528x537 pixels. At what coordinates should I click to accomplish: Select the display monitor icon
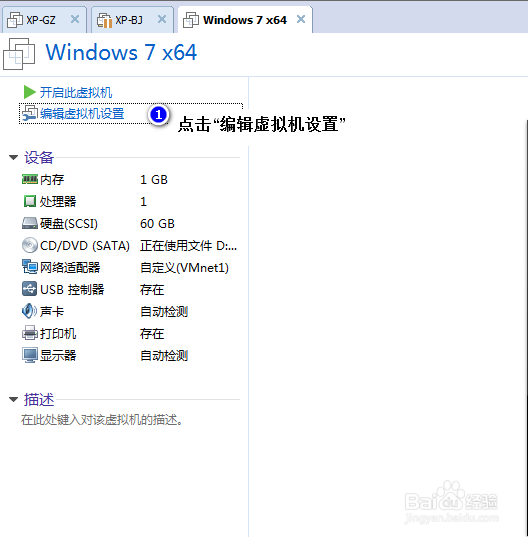point(30,355)
